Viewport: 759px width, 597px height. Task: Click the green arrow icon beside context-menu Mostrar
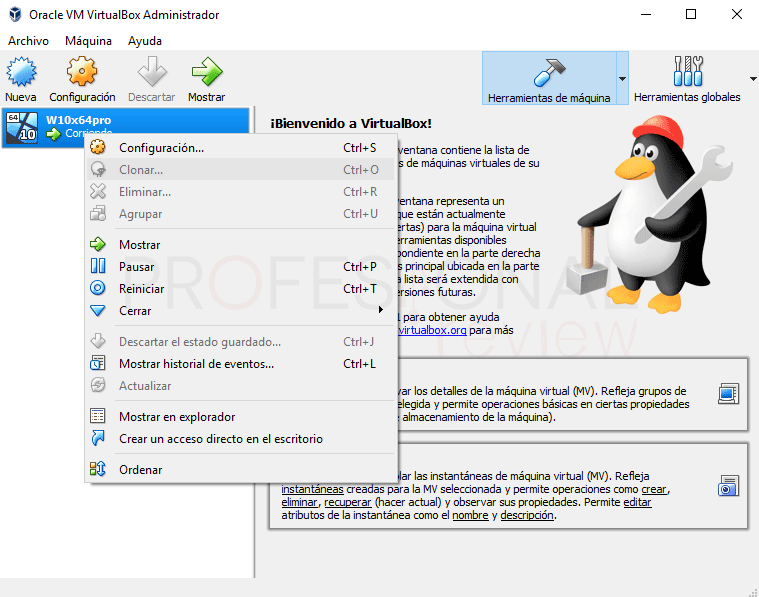coord(98,244)
